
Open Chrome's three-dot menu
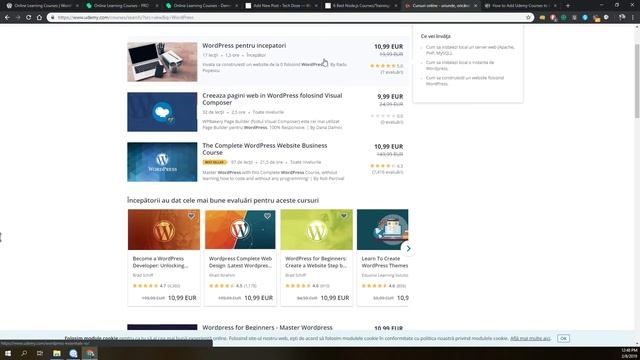tap(633, 18)
